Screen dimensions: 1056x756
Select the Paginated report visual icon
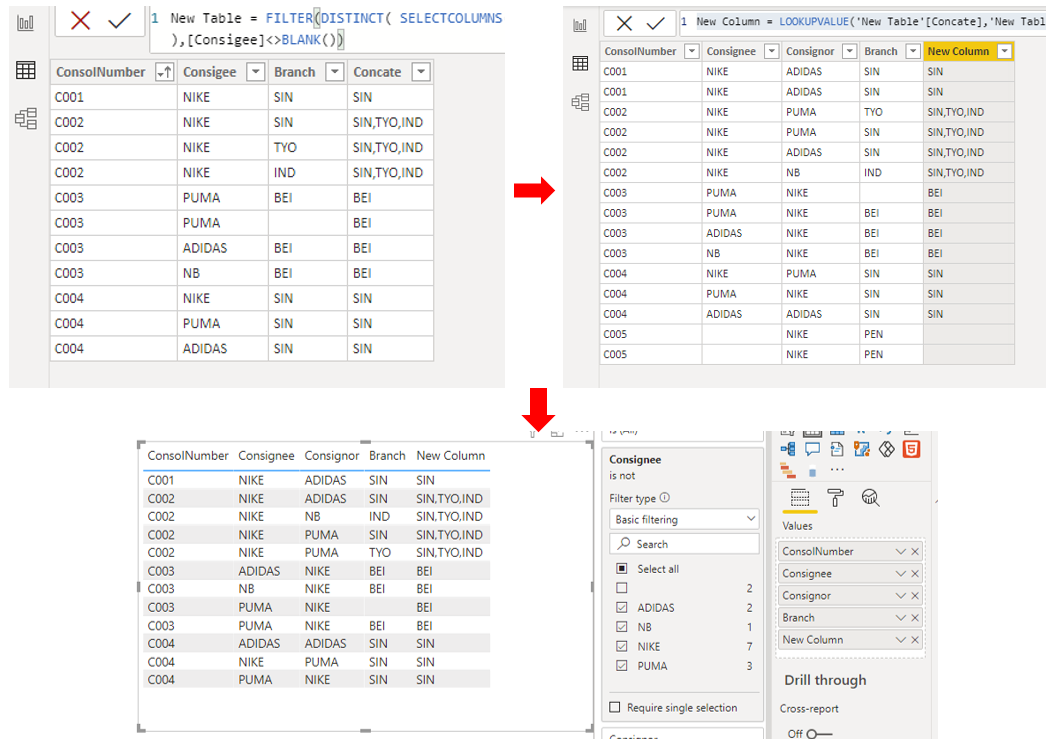(837, 449)
